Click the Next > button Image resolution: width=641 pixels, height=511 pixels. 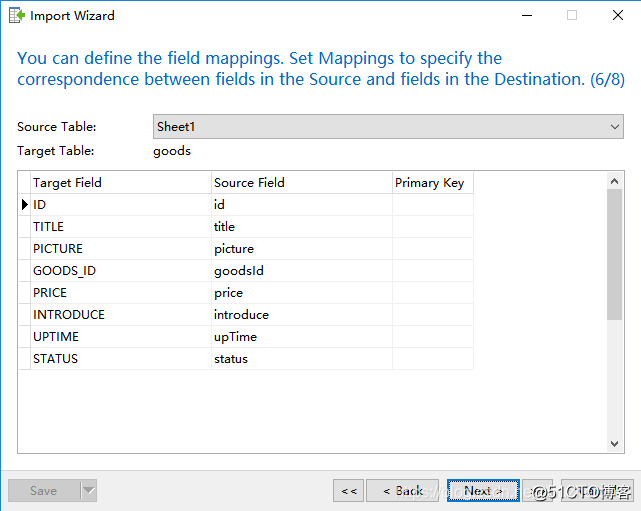click(483, 491)
